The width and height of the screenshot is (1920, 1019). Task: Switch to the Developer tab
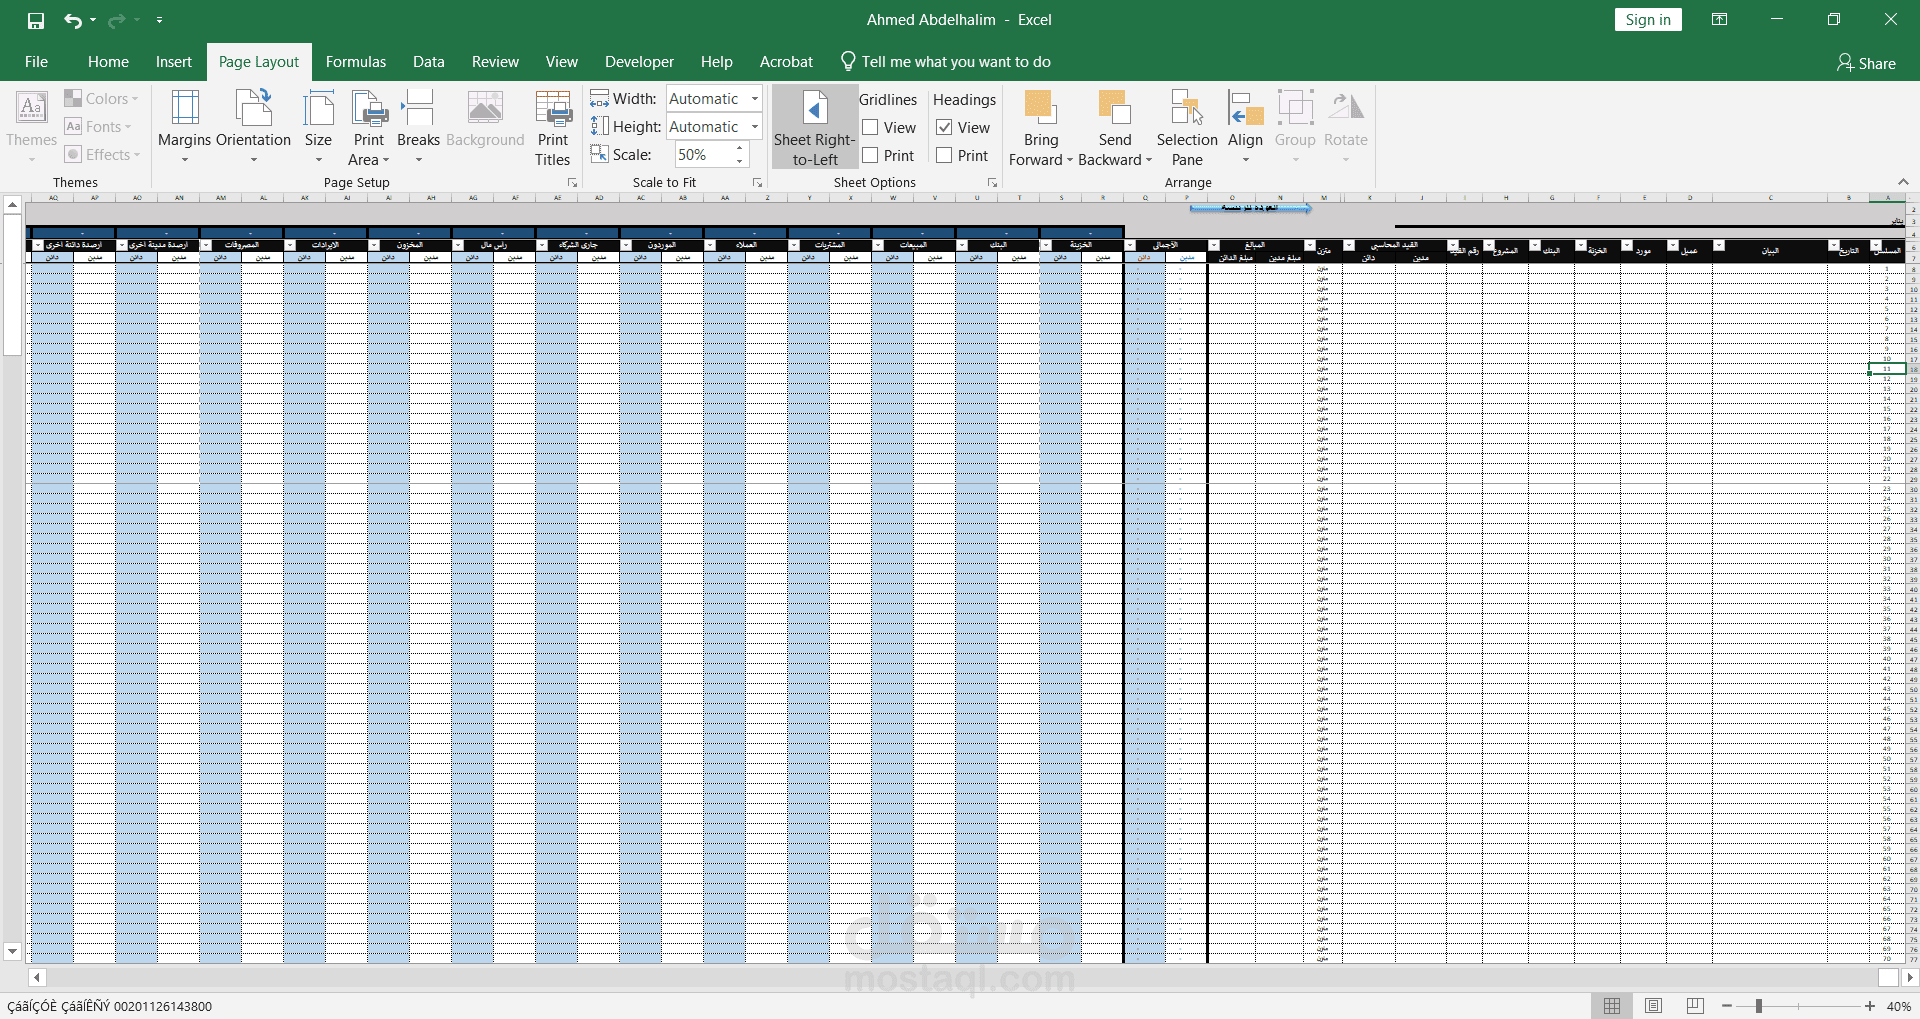coord(639,62)
